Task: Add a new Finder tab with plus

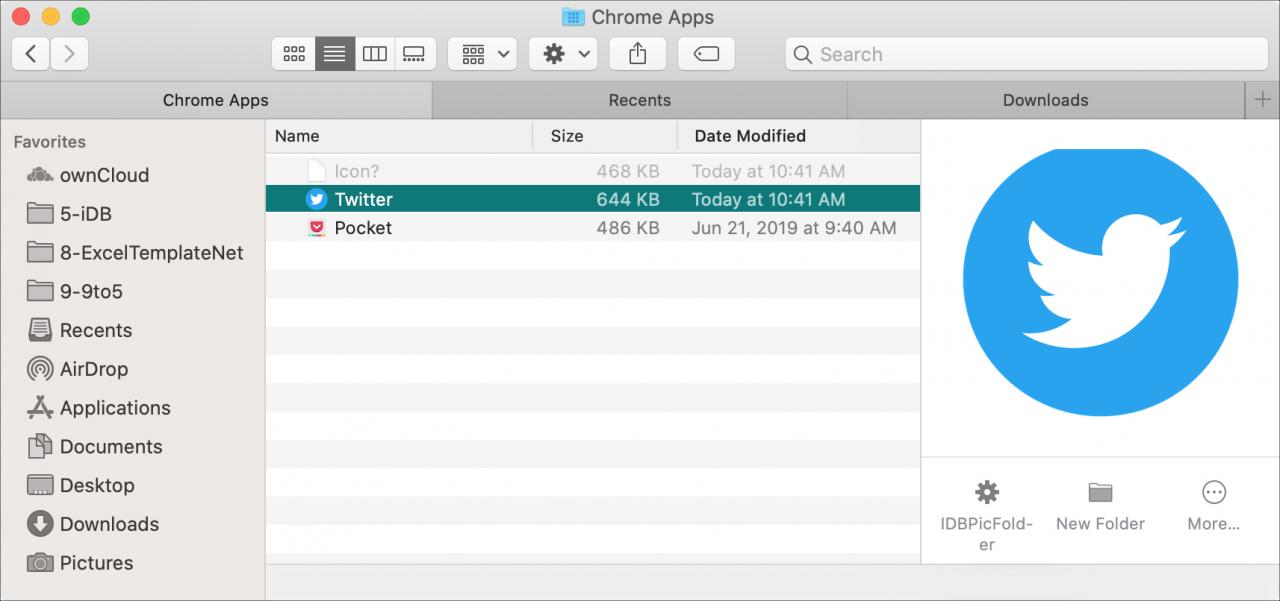Action: point(1262,100)
